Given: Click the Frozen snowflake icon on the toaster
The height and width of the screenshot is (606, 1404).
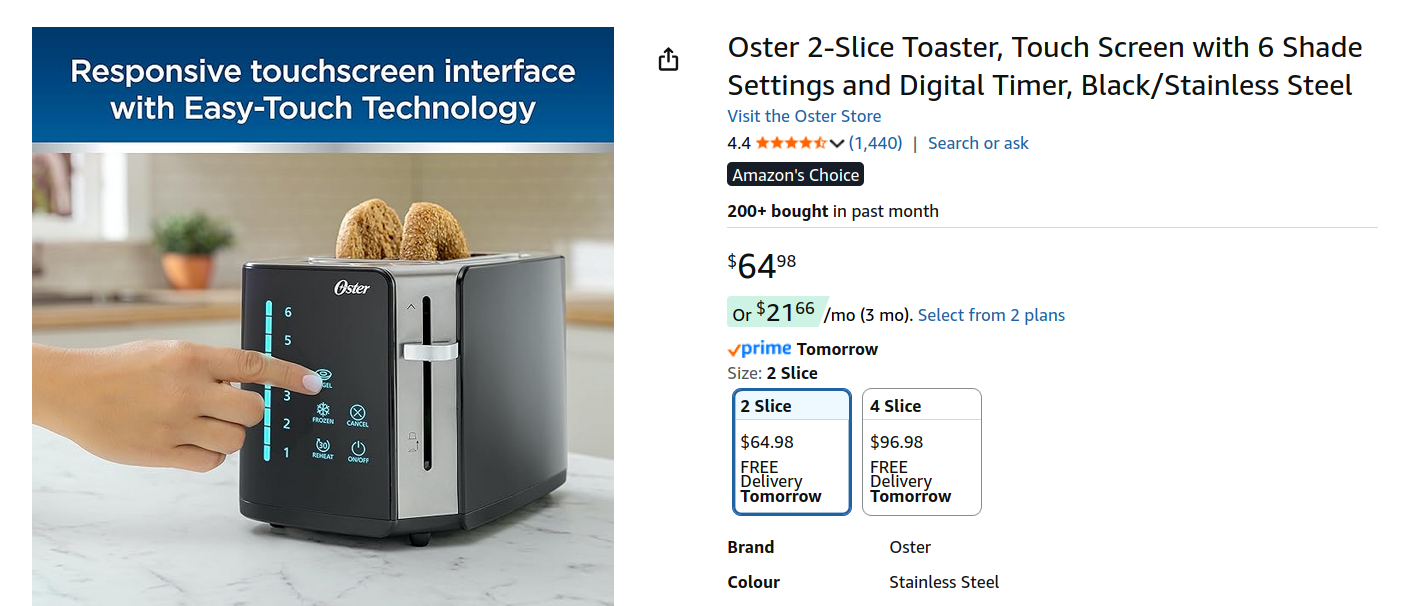Looking at the screenshot, I should point(323,412).
